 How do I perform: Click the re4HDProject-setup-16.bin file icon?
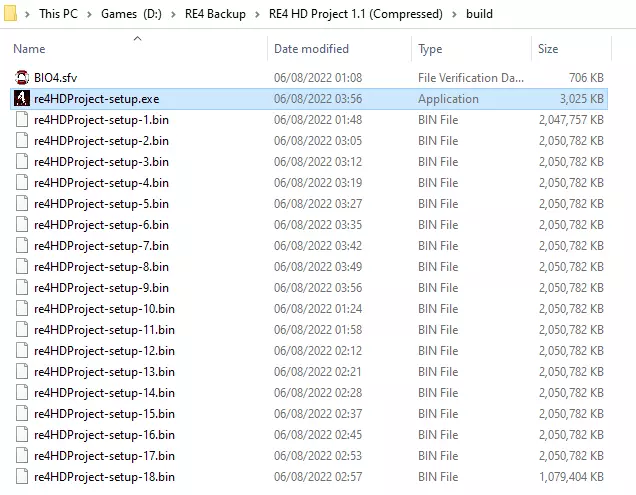(x=22, y=435)
